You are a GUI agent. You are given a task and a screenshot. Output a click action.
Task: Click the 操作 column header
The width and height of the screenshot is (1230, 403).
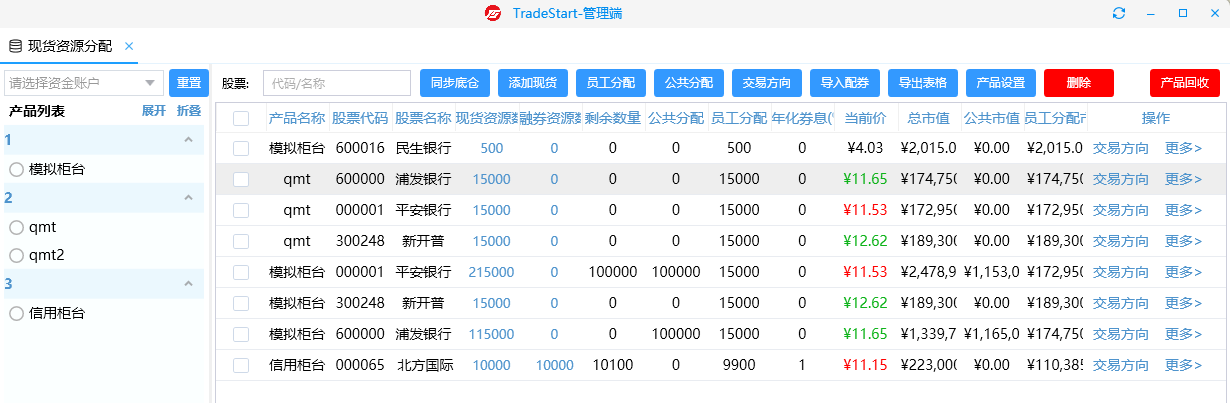(1155, 118)
